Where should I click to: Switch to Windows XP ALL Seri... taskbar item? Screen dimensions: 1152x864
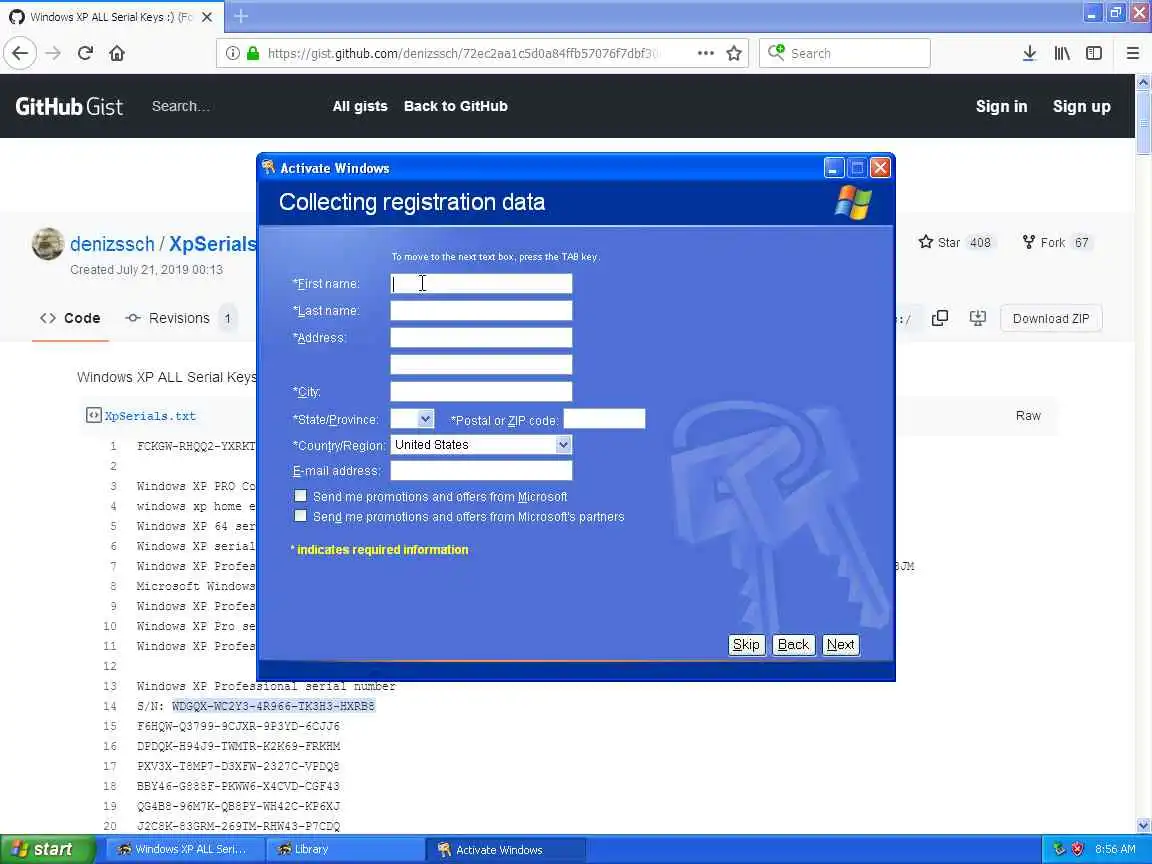183,849
